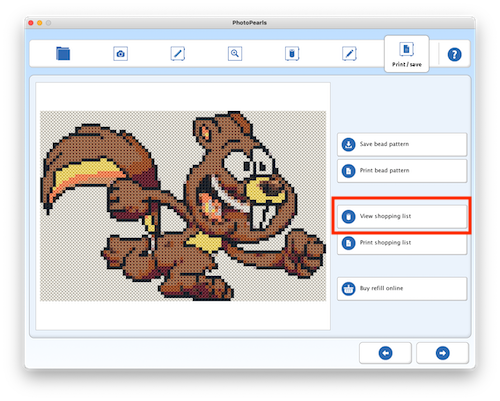Click the PhotoPearls window title bar

tap(250, 23)
